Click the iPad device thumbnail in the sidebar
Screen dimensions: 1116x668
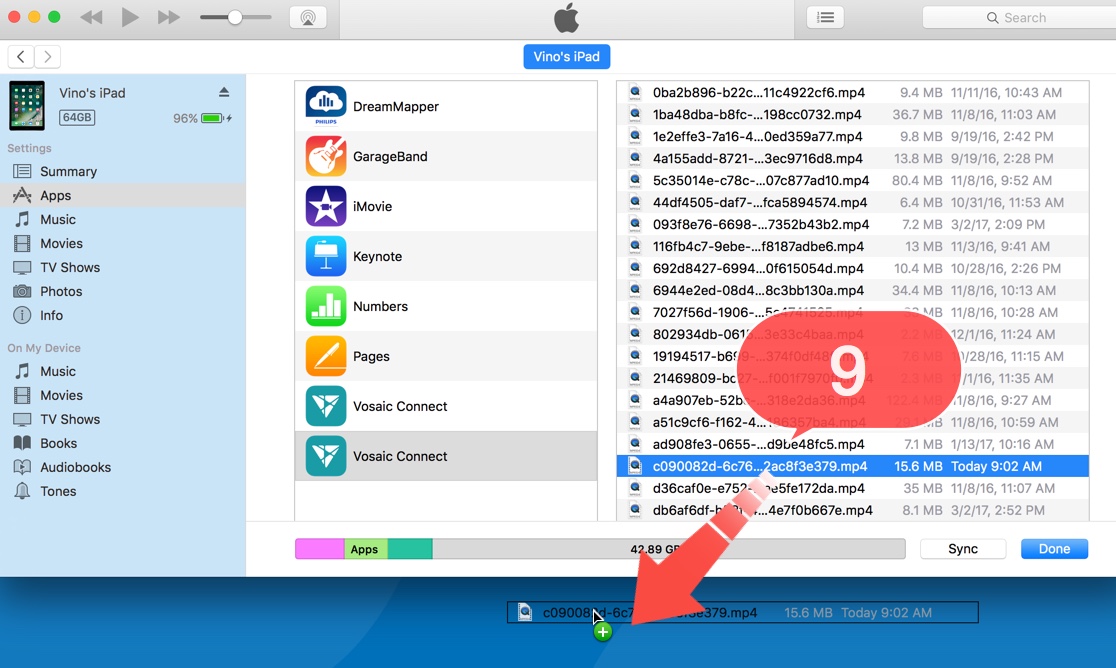pyautogui.click(x=27, y=105)
